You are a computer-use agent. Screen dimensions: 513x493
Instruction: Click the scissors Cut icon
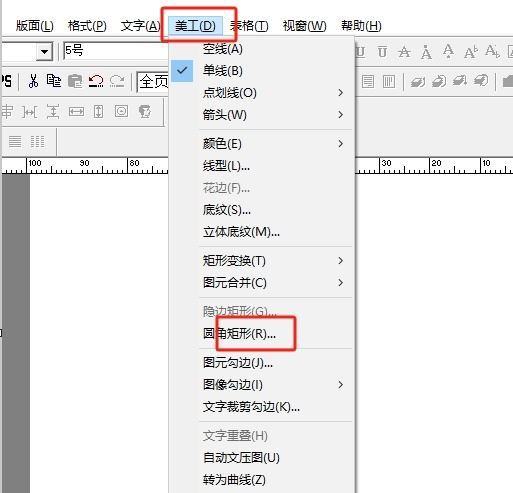pyautogui.click(x=33, y=81)
